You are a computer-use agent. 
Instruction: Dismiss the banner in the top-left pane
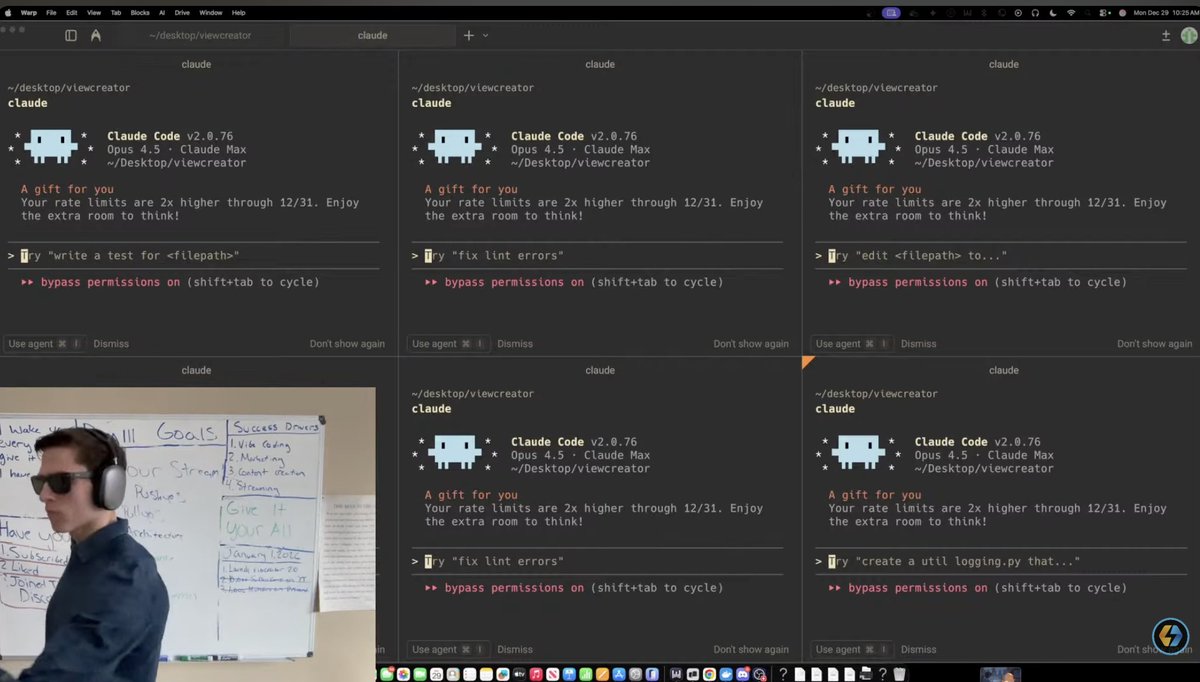coord(111,343)
